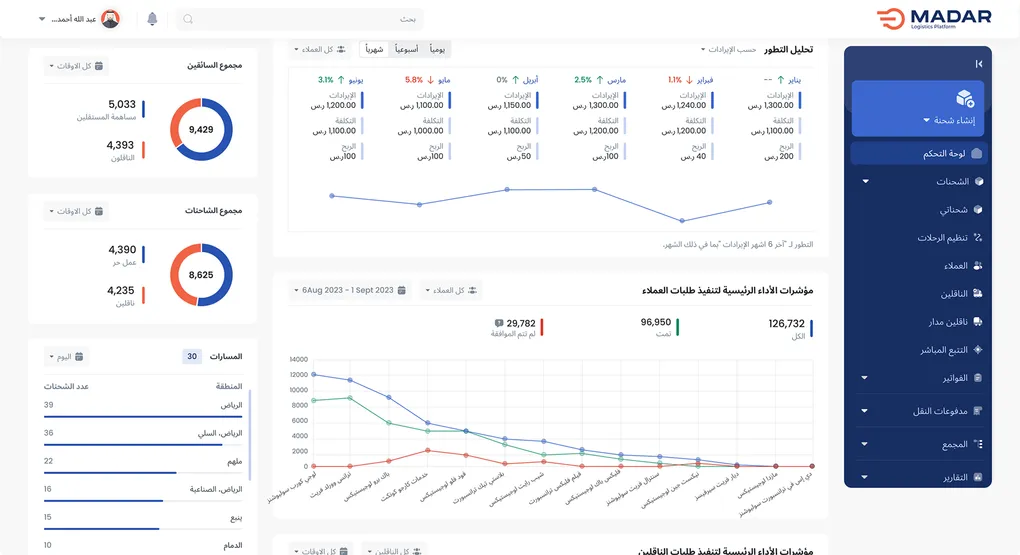Open the by-revenue (حسب الإيرادات) dropdown

click(728, 49)
